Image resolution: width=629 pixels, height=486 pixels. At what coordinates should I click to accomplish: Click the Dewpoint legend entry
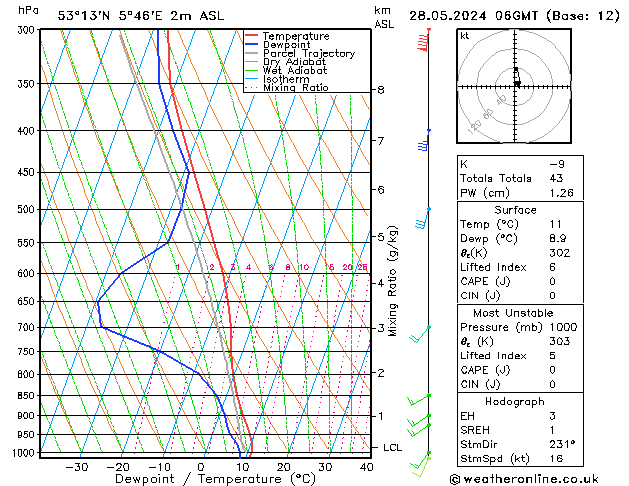(288, 45)
